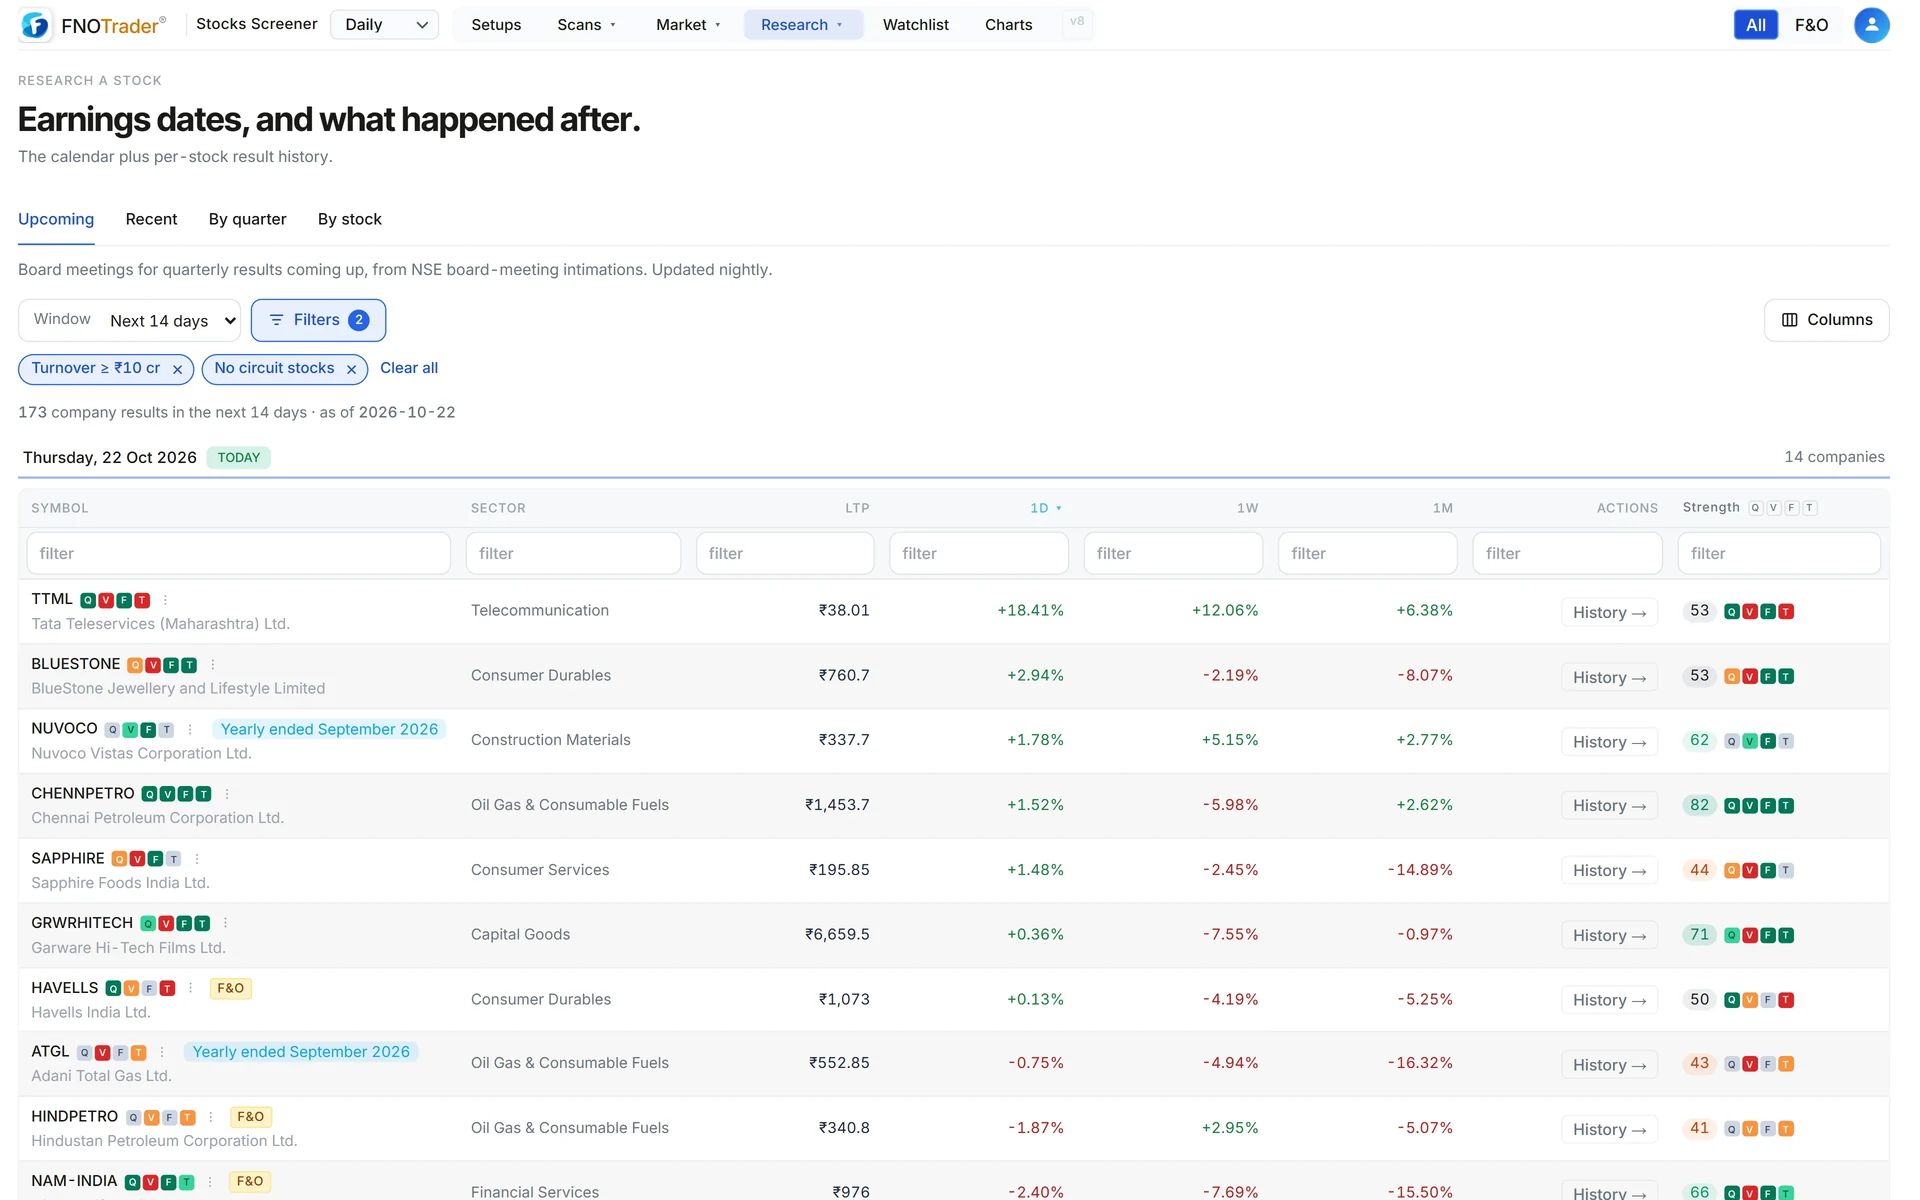Sort by the 1D column header
1920x1200 pixels.
pyautogui.click(x=1046, y=508)
